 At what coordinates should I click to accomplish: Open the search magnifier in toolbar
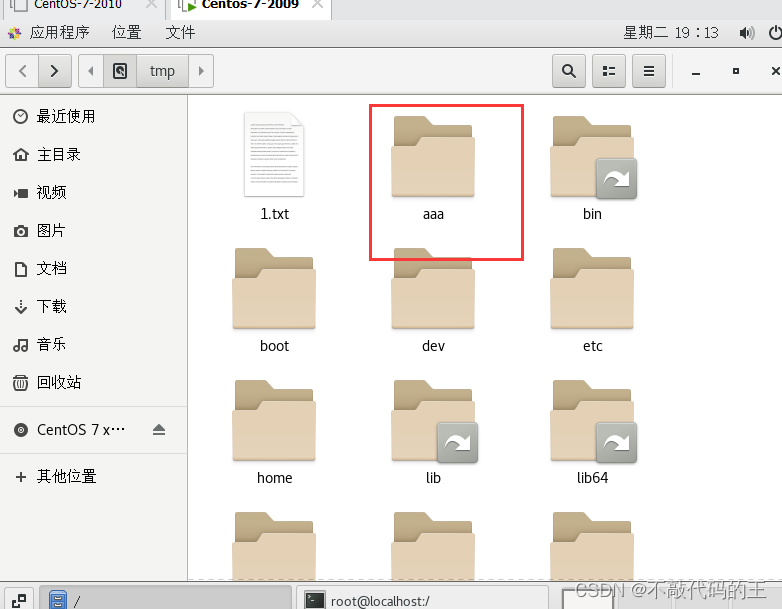coord(569,71)
